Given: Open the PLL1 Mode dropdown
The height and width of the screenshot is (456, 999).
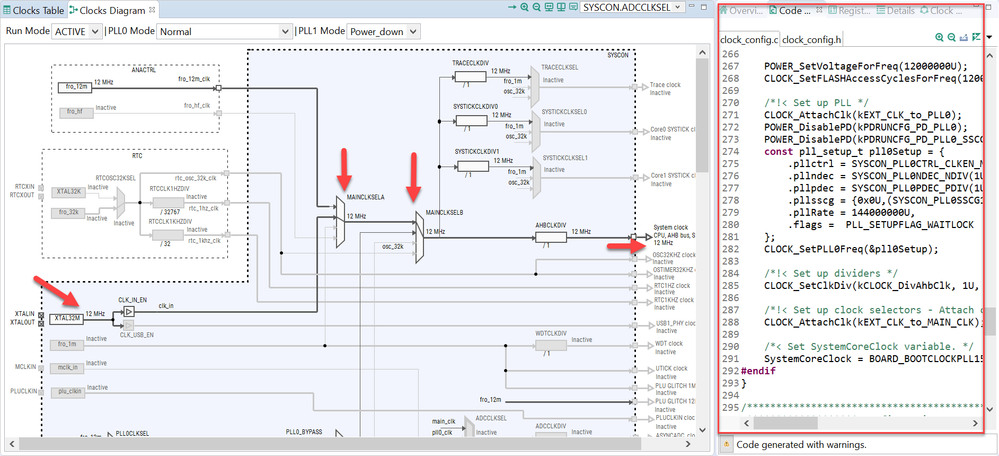Looking at the screenshot, I should point(383,31).
